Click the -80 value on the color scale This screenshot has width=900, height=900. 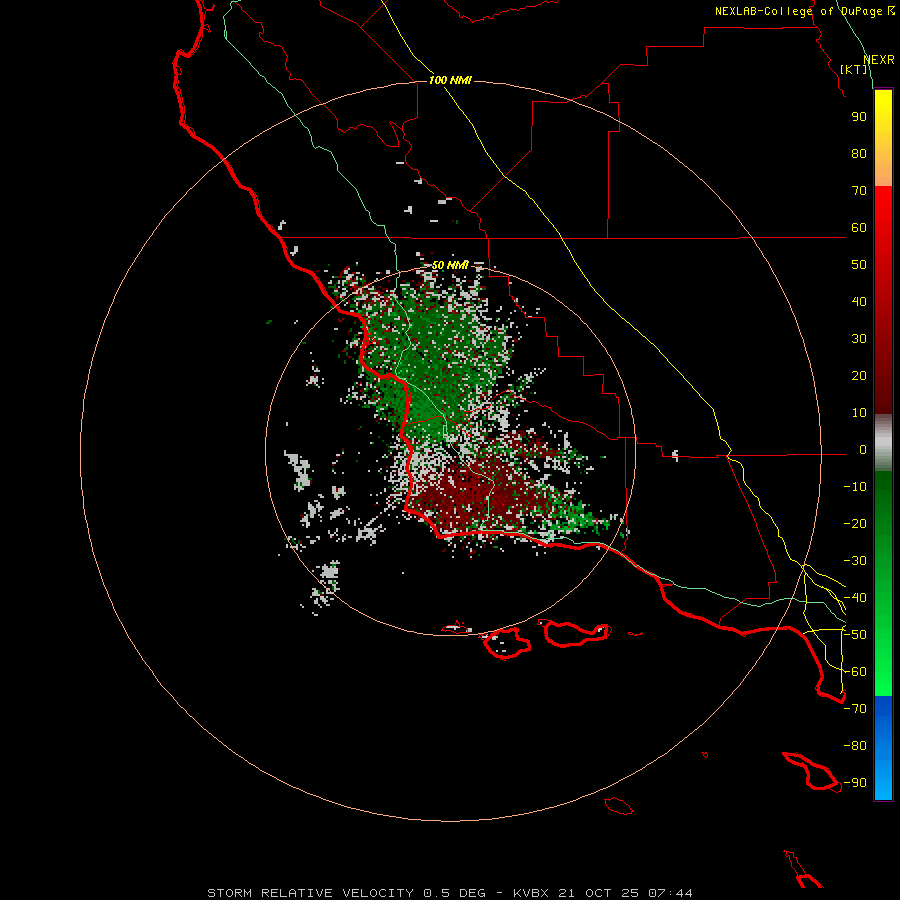click(855, 746)
